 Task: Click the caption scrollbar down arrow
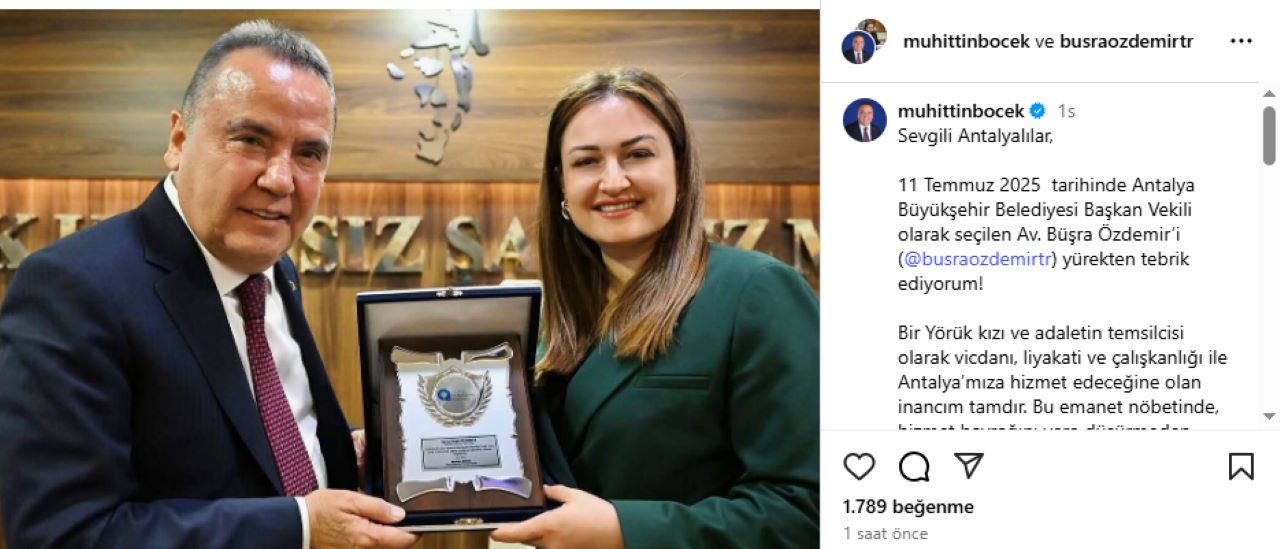click(x=1269, y=416)
